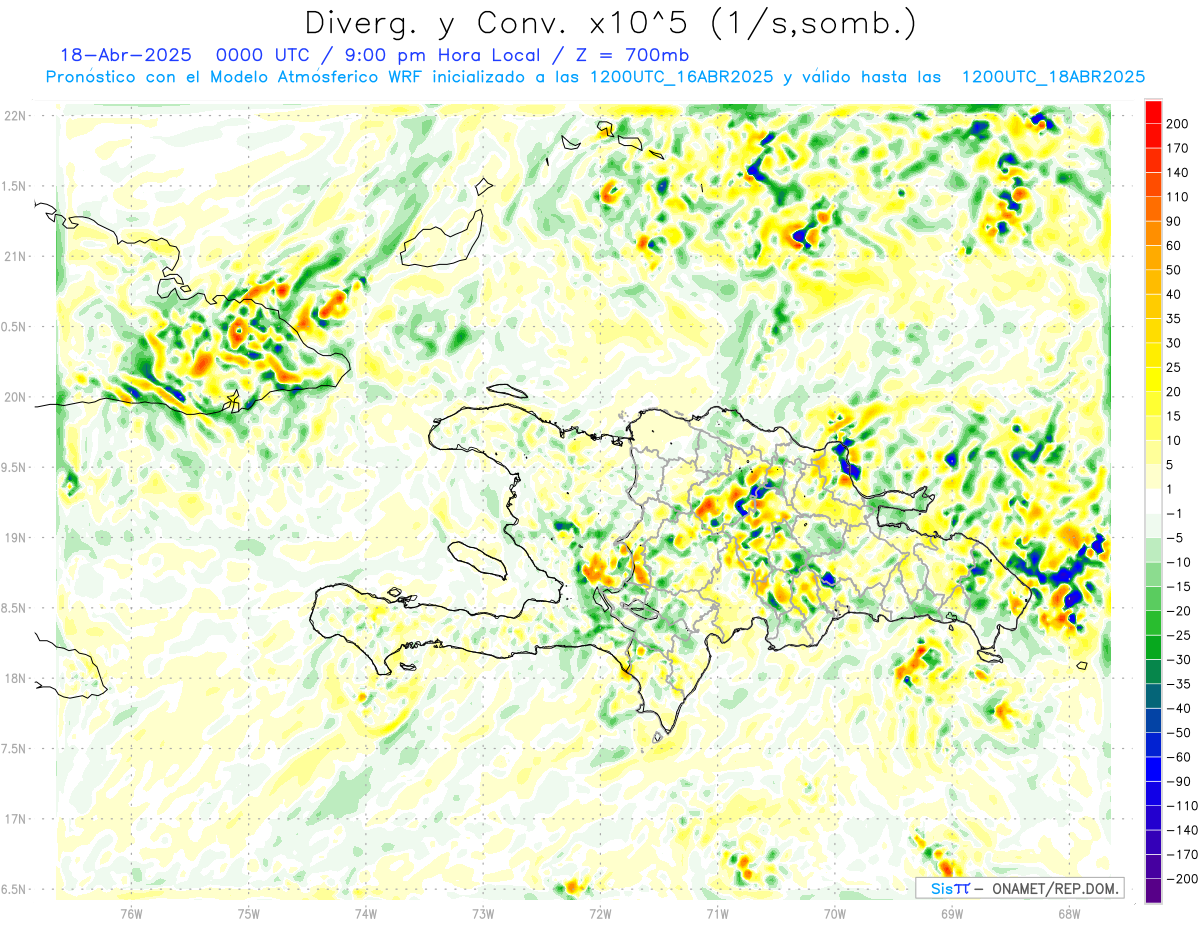
Task: Click the valid-until time '1200UTC_18ABR2025'
Action: coord(1053,77)
